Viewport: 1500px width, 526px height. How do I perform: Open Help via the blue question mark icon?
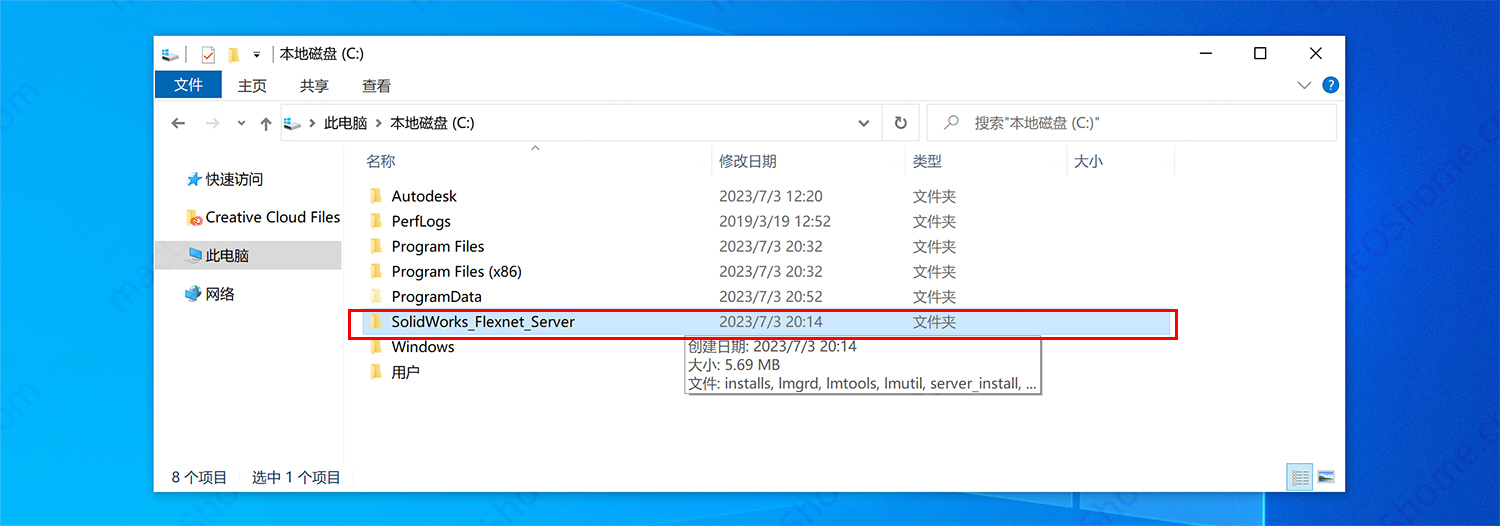(1330, 85)
